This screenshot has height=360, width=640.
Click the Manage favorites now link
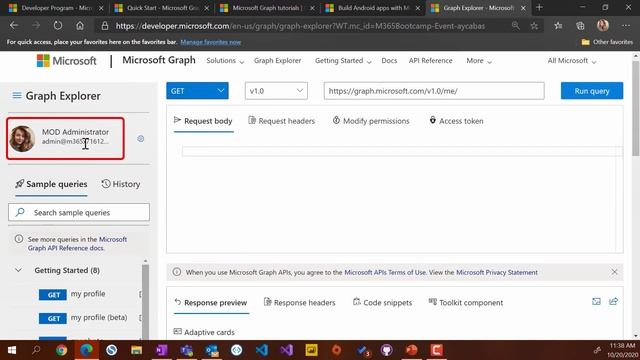(x=211, y=42)
